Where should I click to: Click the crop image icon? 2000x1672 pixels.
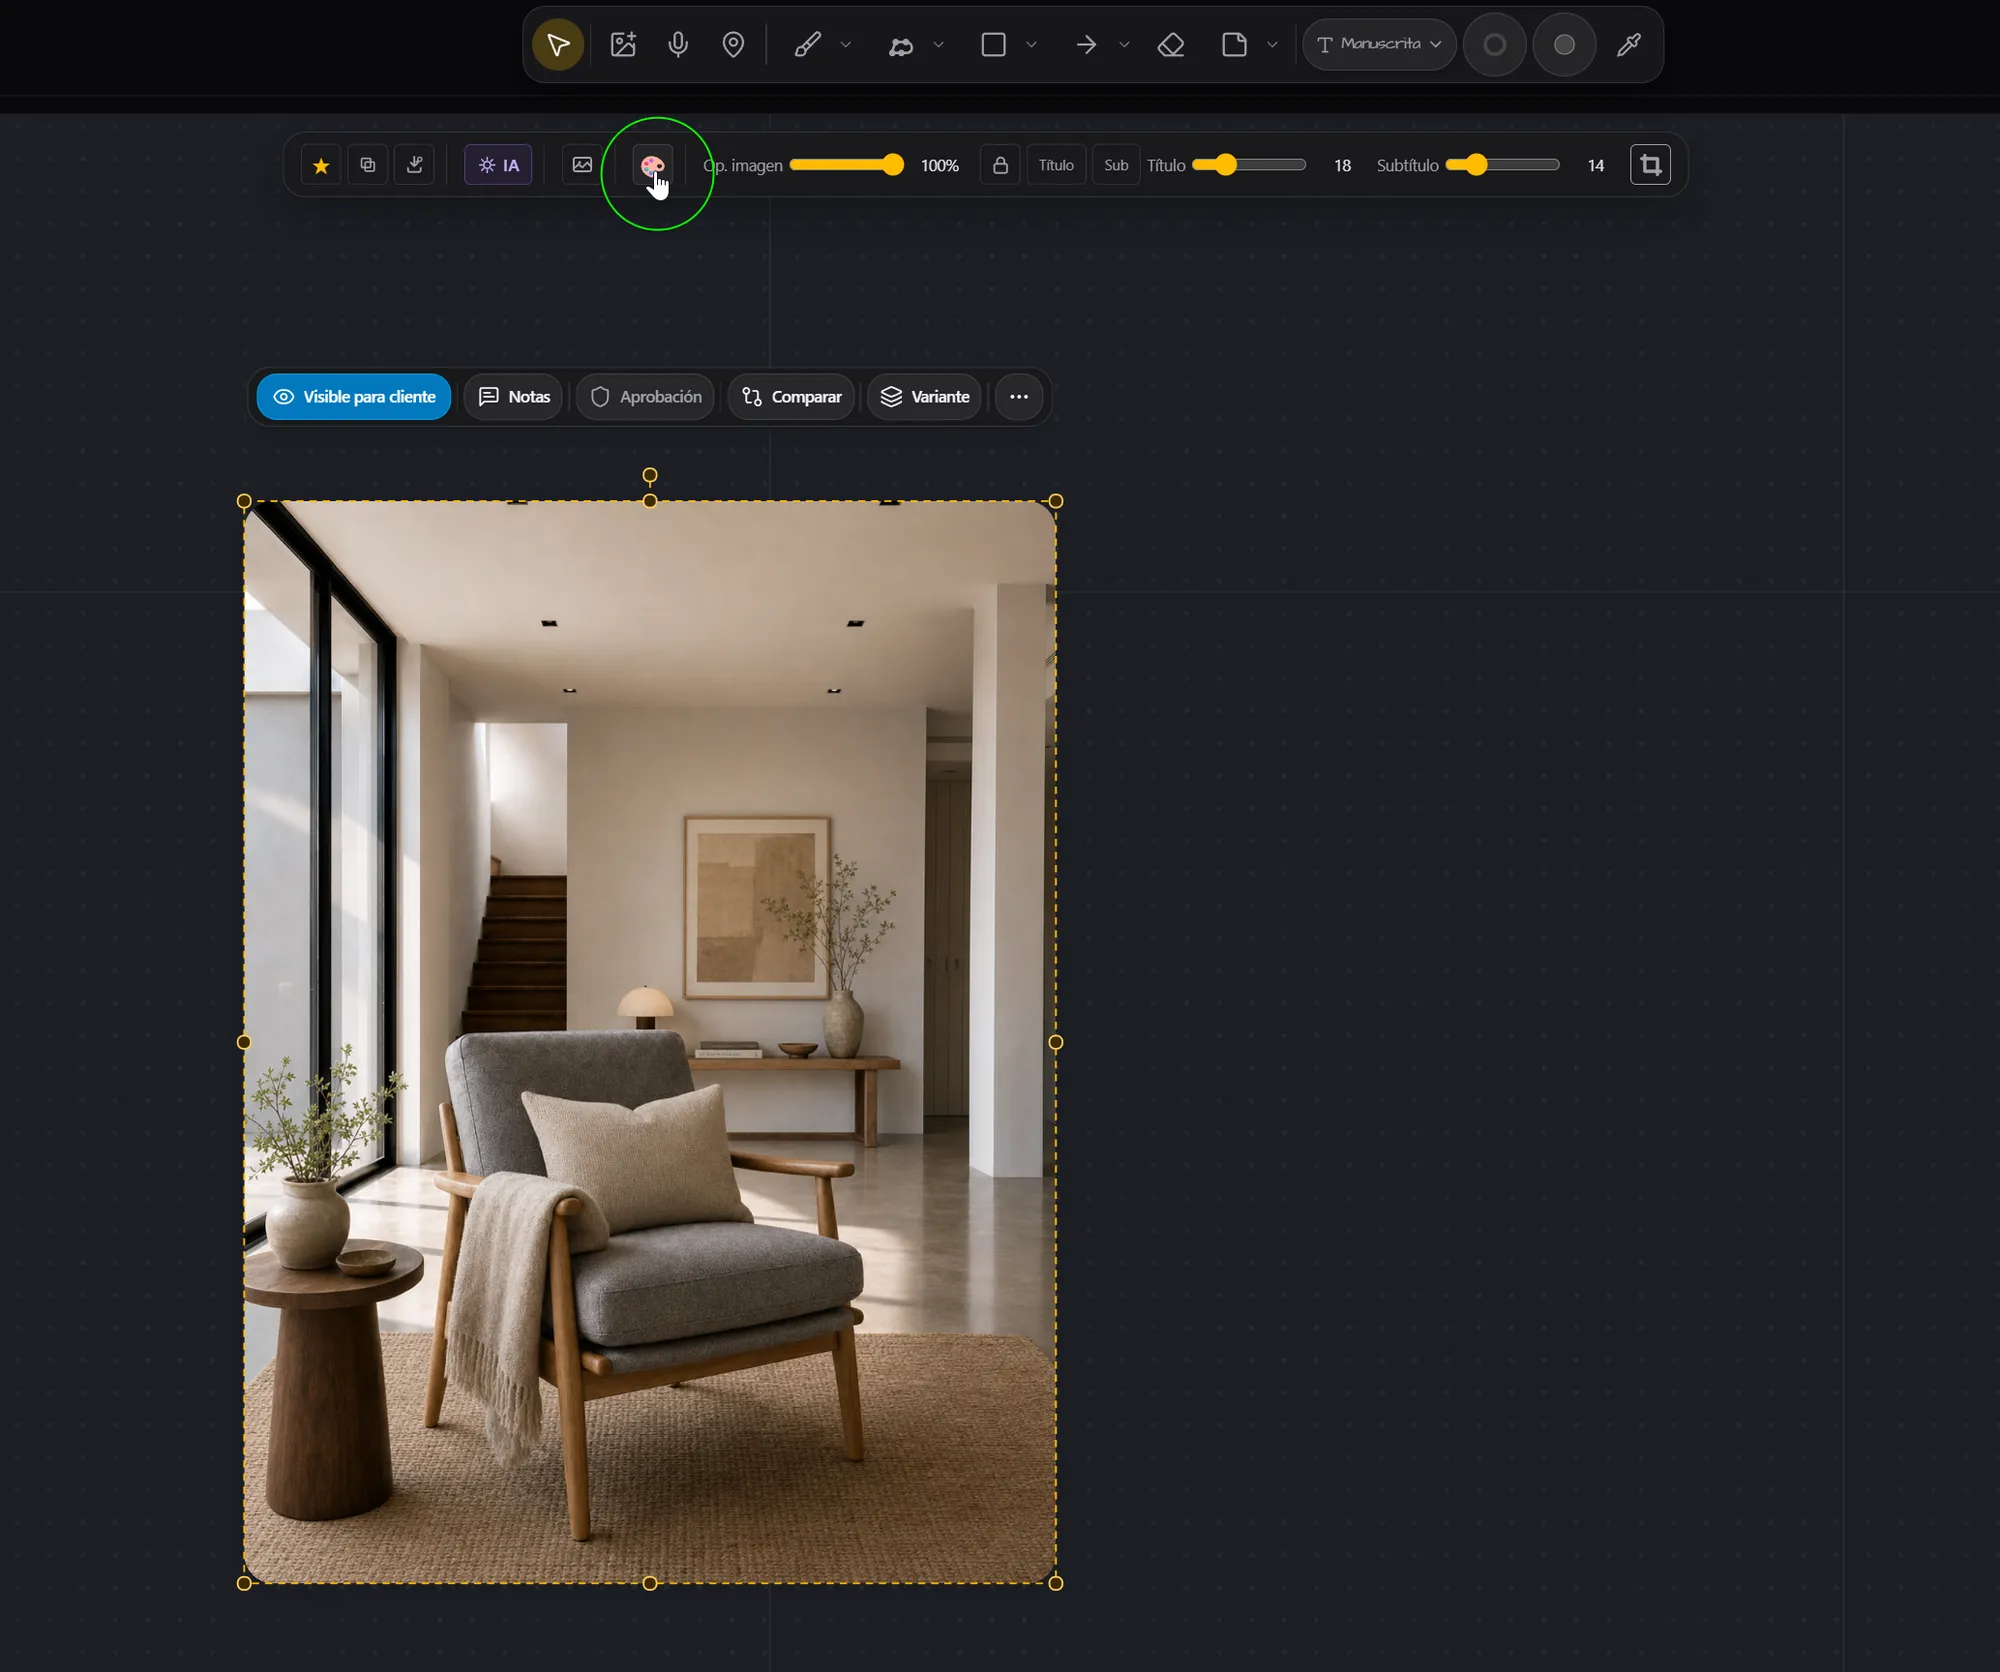(x=1650, y=165)
